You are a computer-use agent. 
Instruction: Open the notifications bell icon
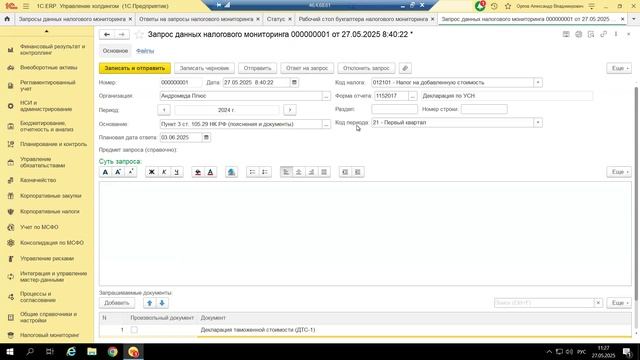coord(480,6)
